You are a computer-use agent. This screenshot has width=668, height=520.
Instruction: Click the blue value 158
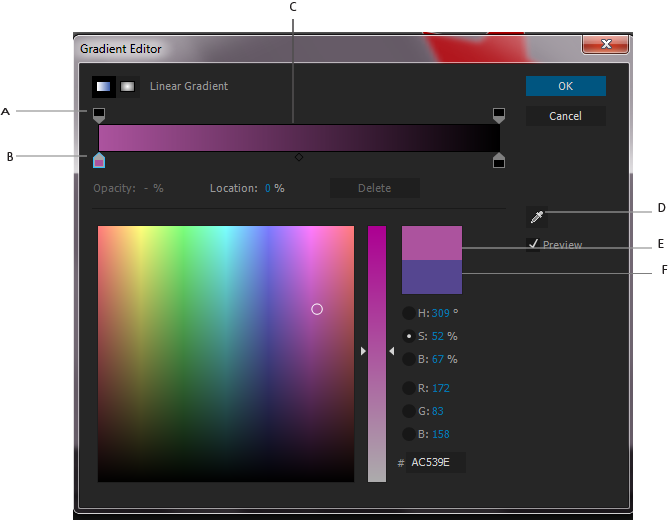tap(441, 434)
